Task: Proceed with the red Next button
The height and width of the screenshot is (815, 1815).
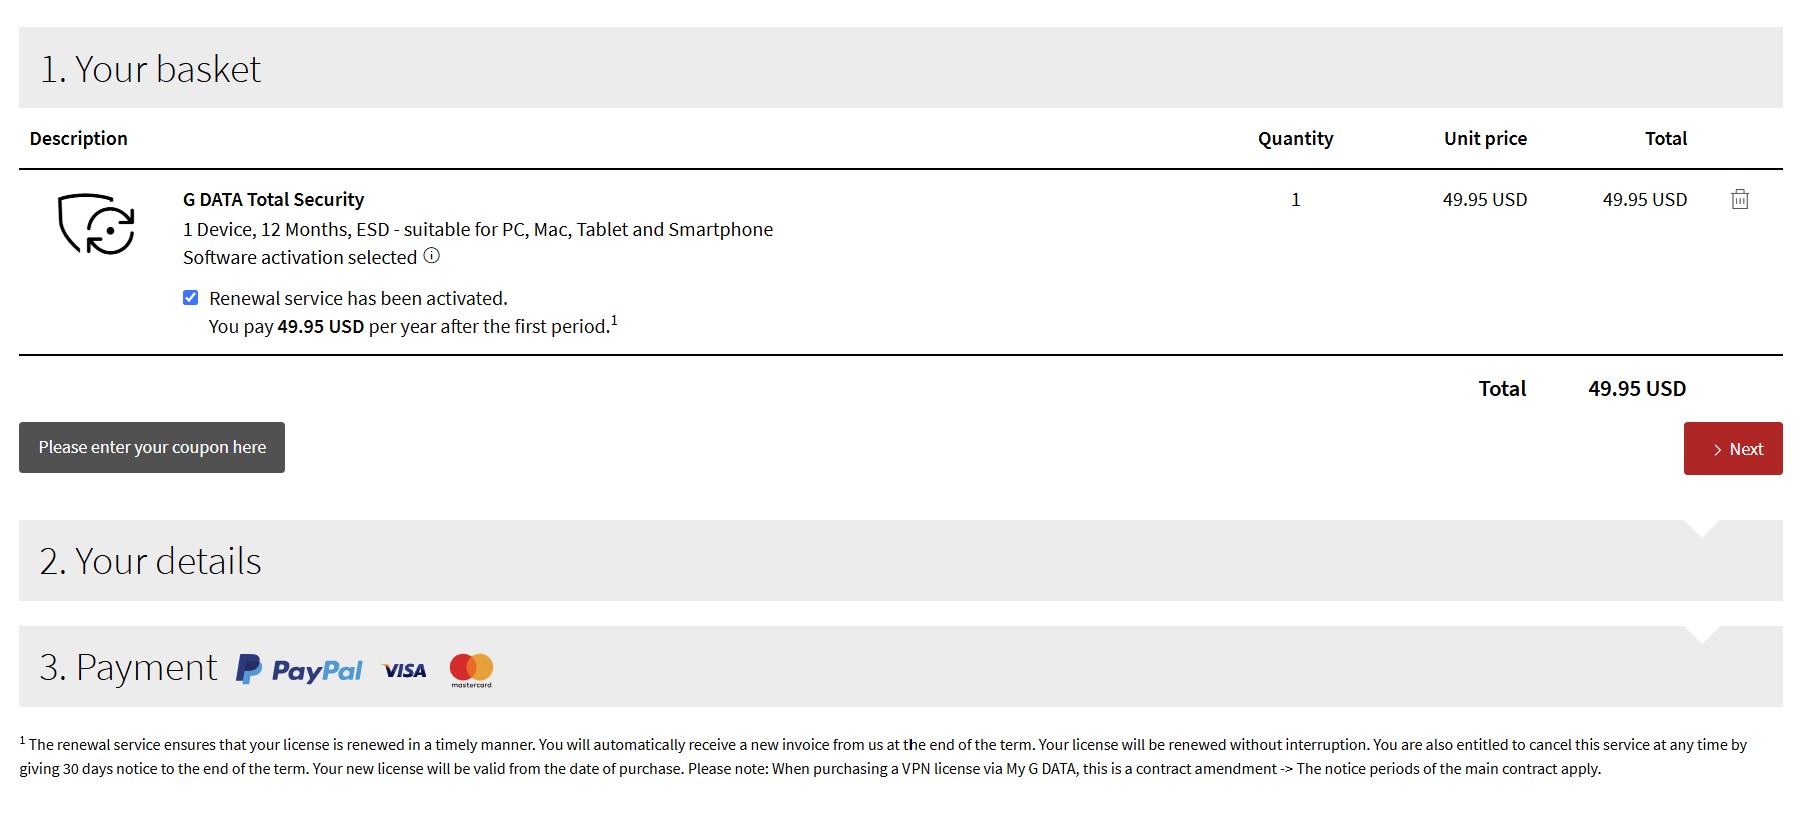Action: click(x=1733, y=449)
